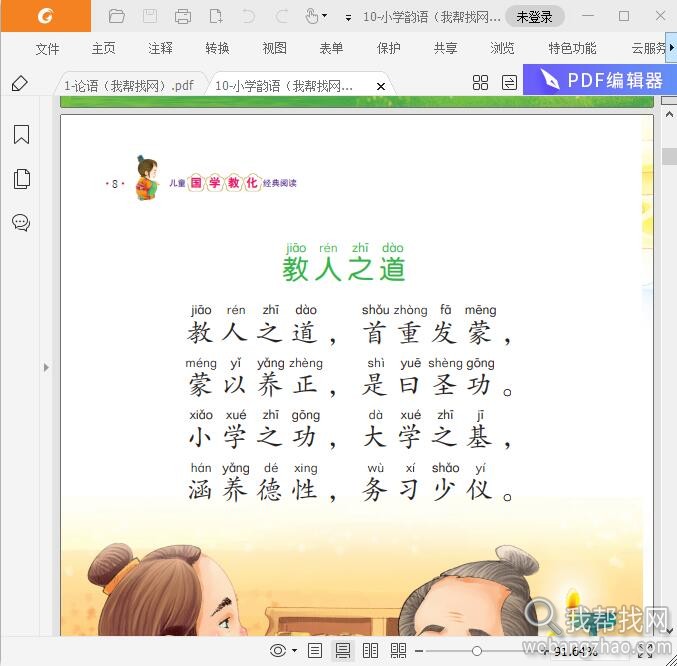
Task: Open the 浏览 tab
Action: 503,48
